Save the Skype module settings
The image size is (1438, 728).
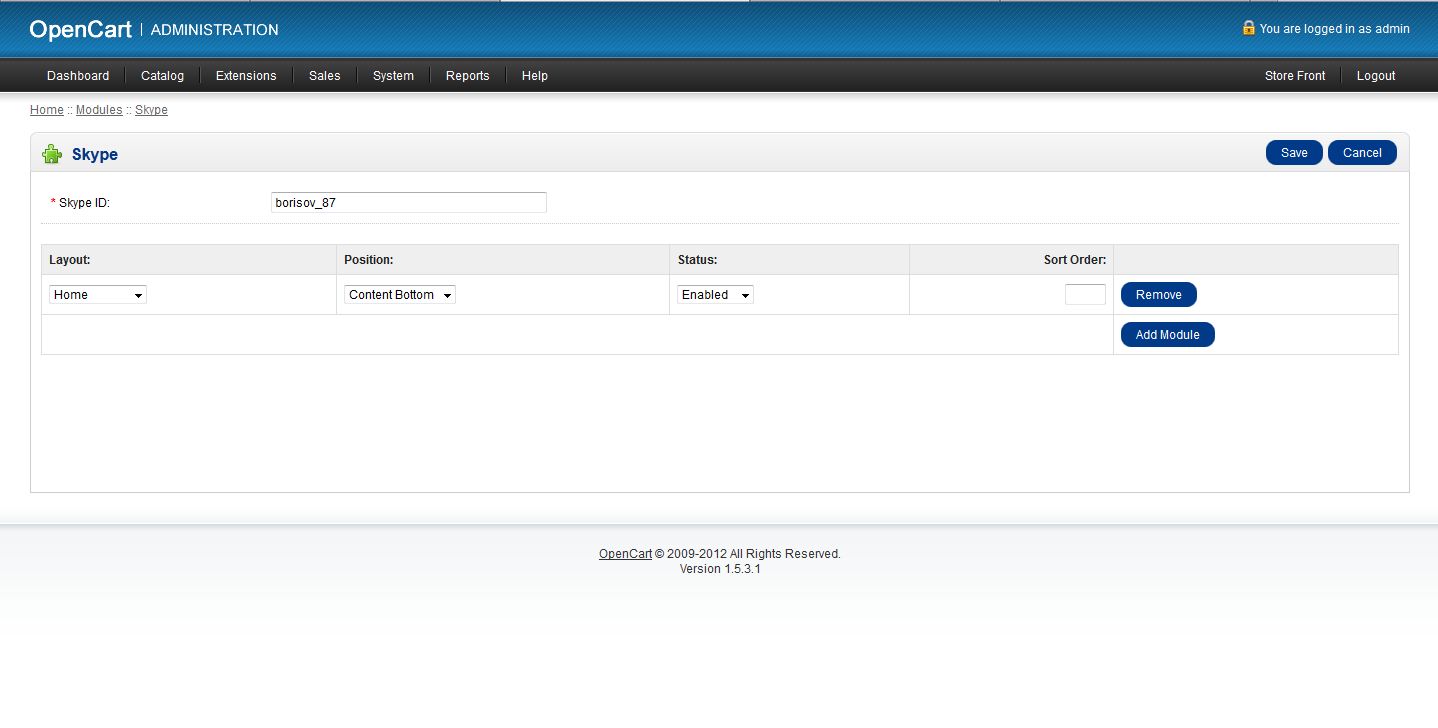(x=1294, y=153)
